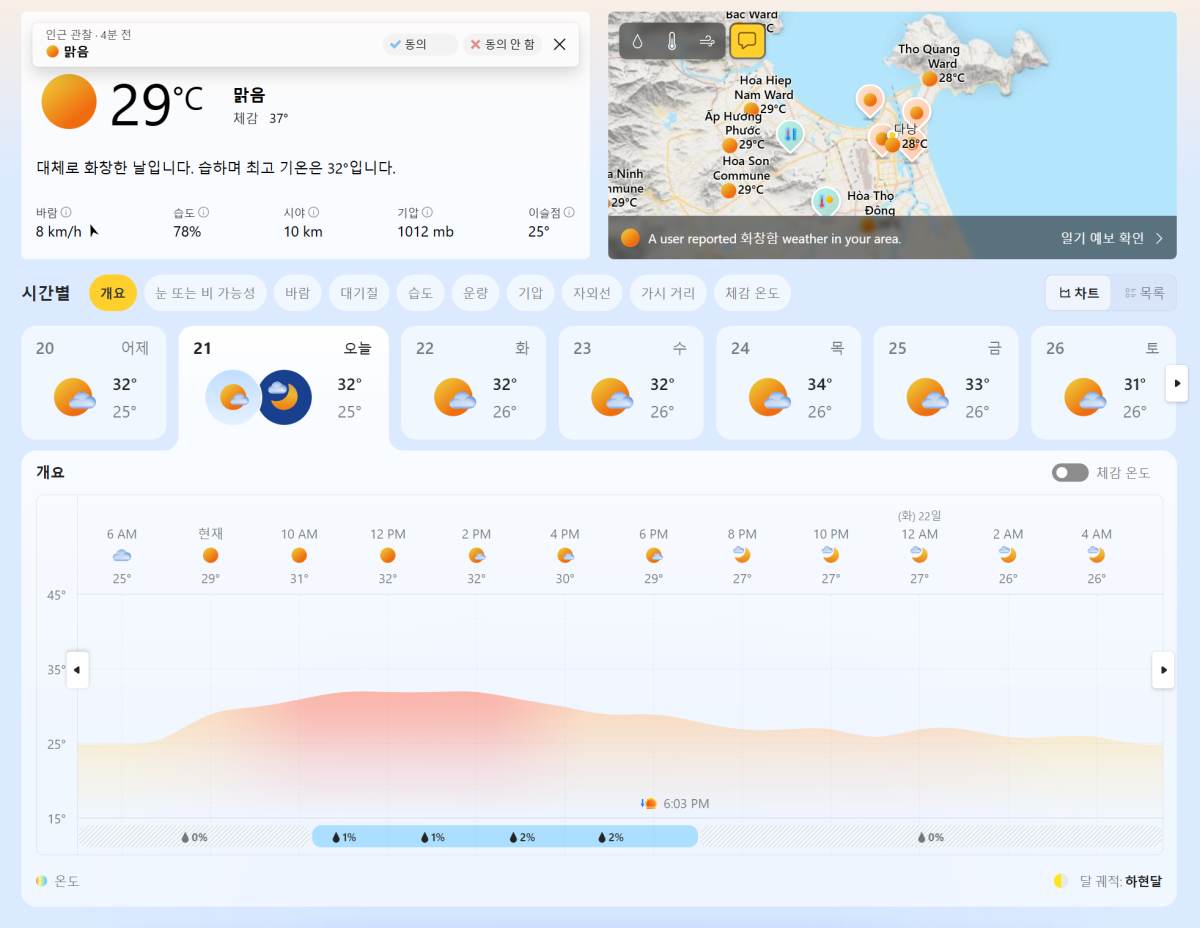Click the 78% humidity value
This screenshot has width=1200, height=928.
pos(187,231)
